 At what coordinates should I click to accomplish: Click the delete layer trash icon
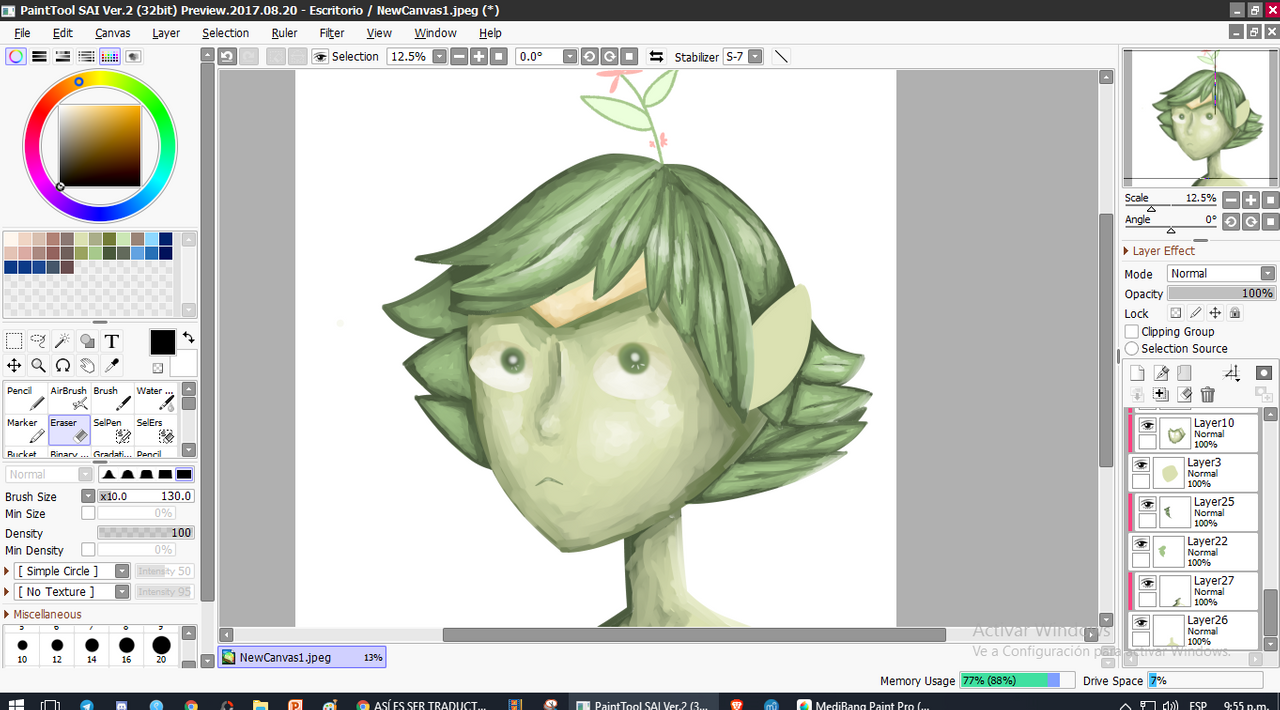point(1207,395)
